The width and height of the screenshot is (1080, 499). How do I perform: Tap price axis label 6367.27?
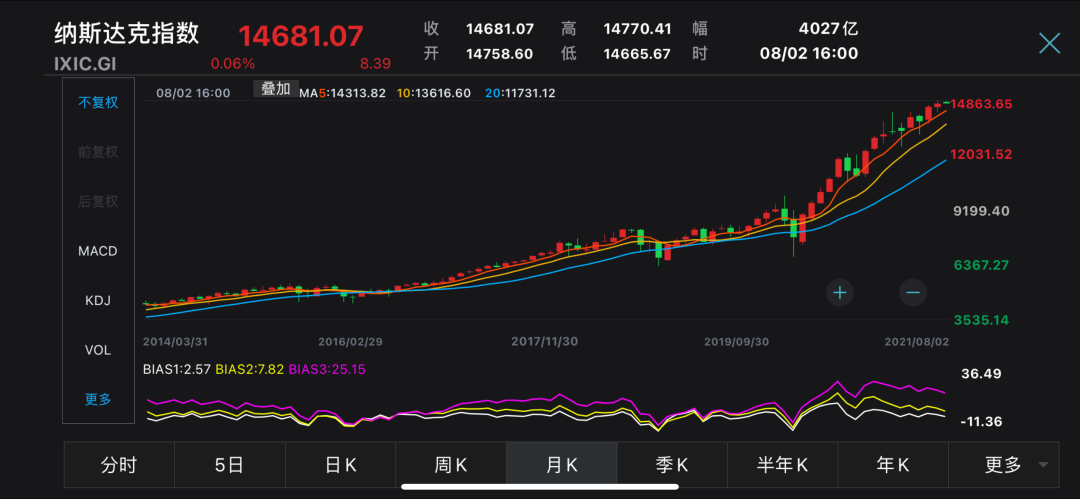982,265
